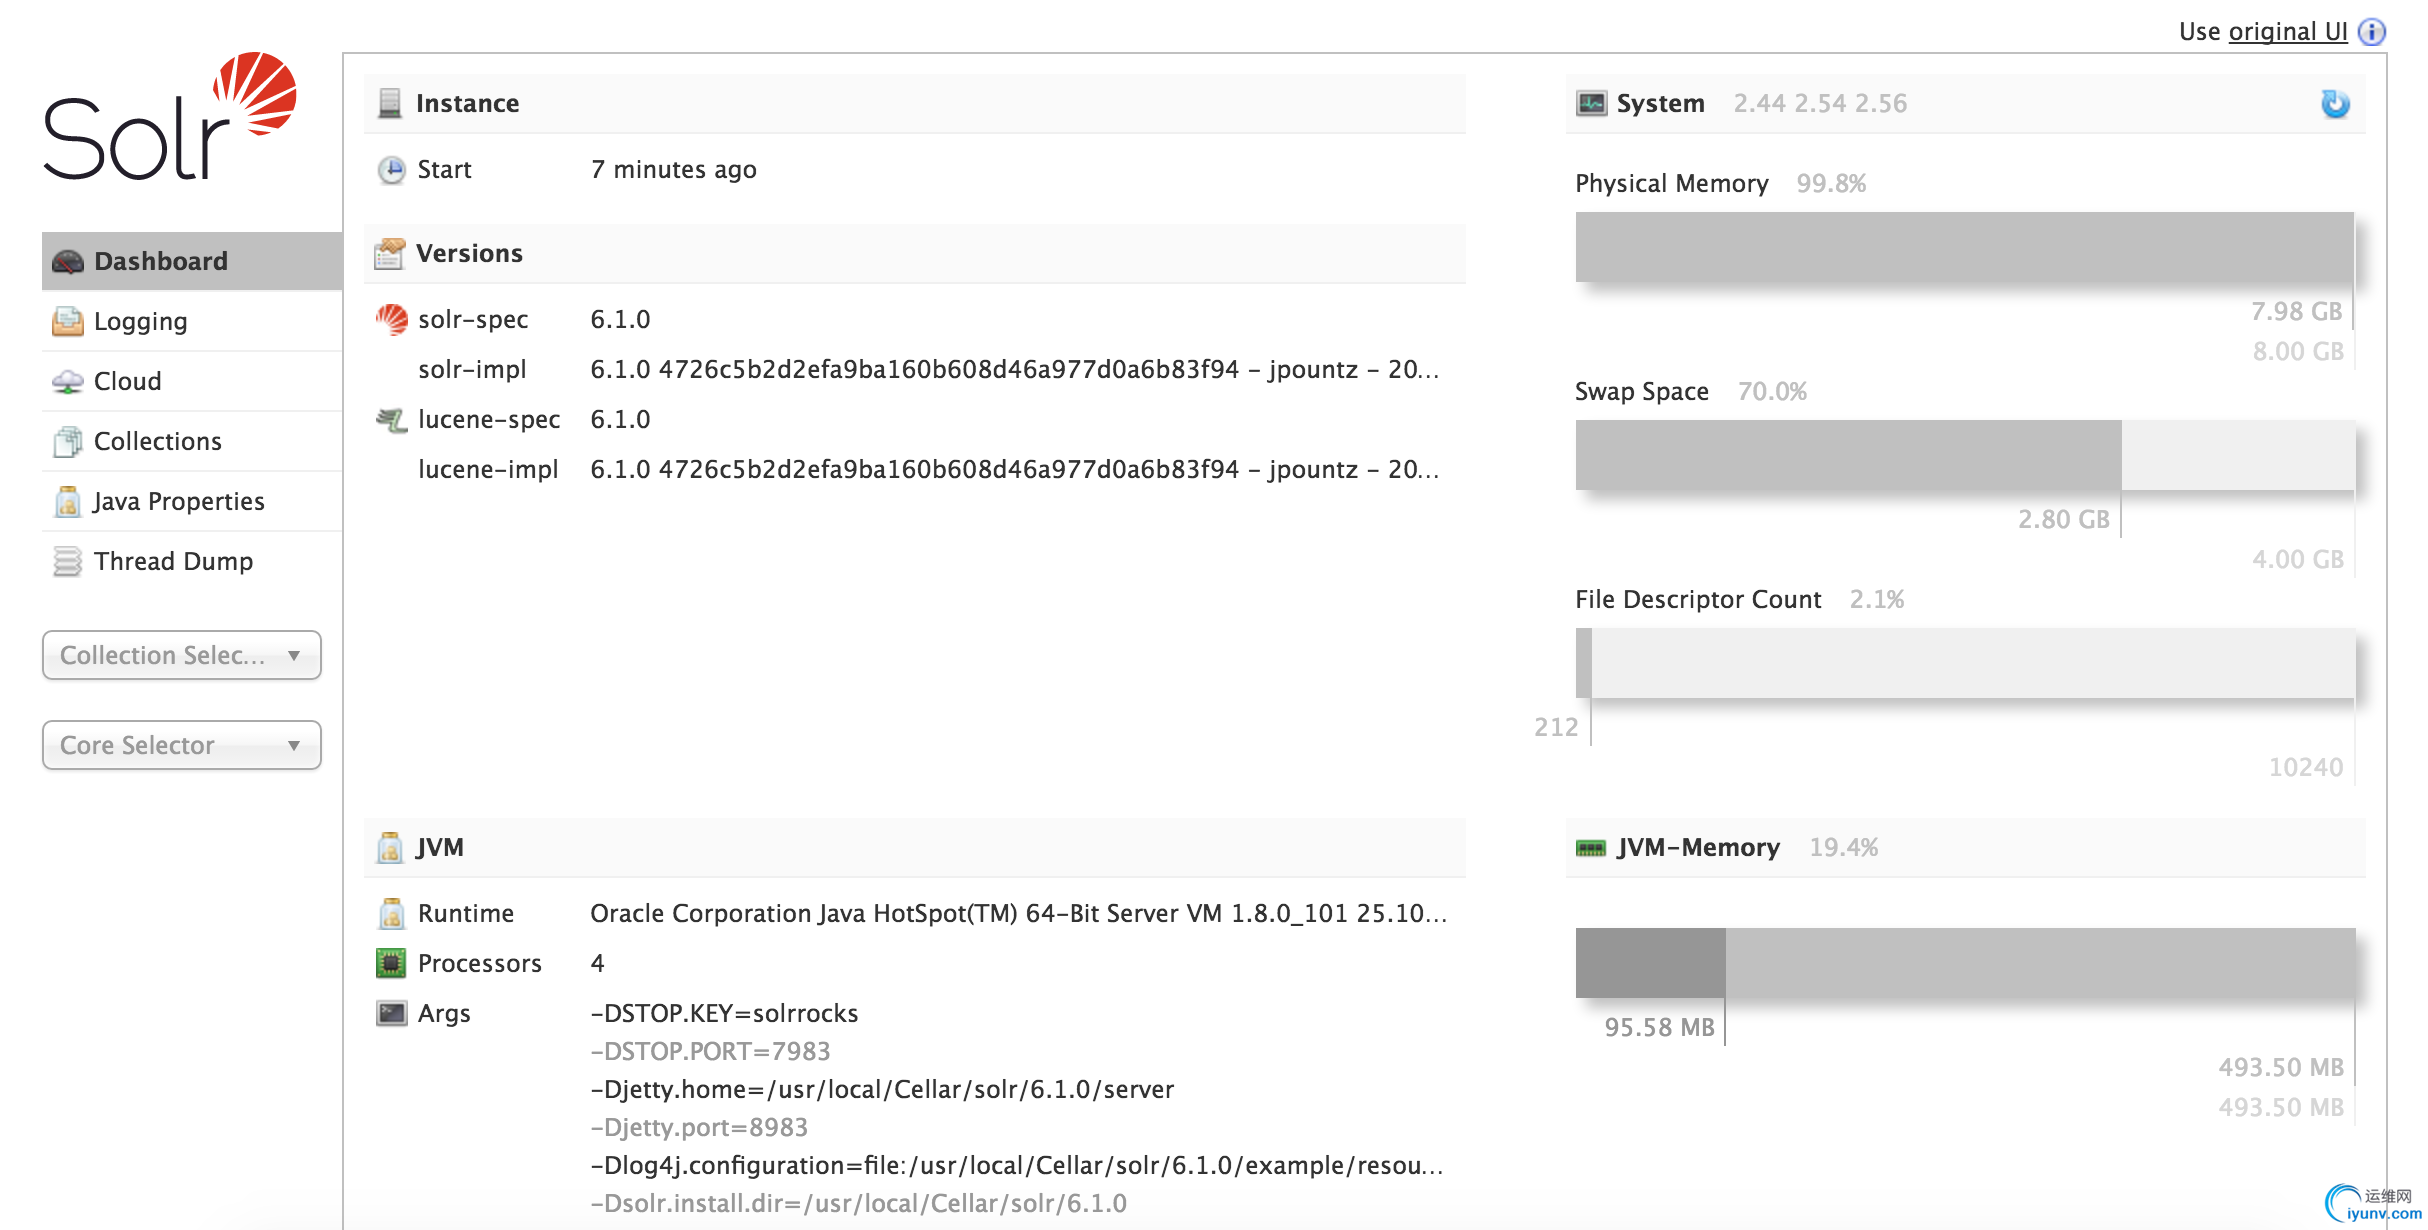
Task: Click the JVM-Memory chip icon
Action: click(x=1591, y=848)
